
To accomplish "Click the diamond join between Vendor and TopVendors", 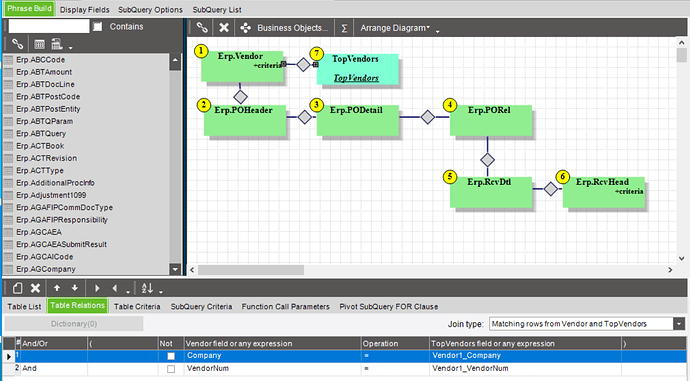I will coord(303,65).
